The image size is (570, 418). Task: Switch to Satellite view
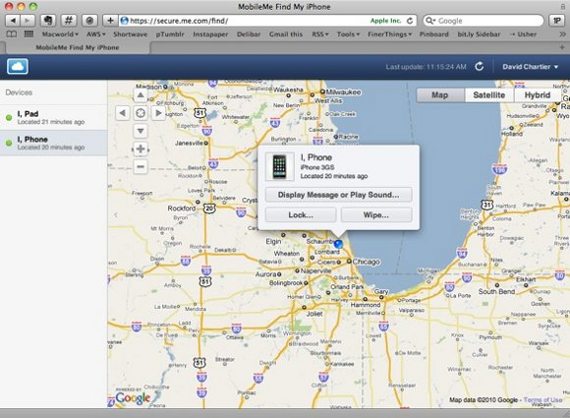(x=489, y=95)
